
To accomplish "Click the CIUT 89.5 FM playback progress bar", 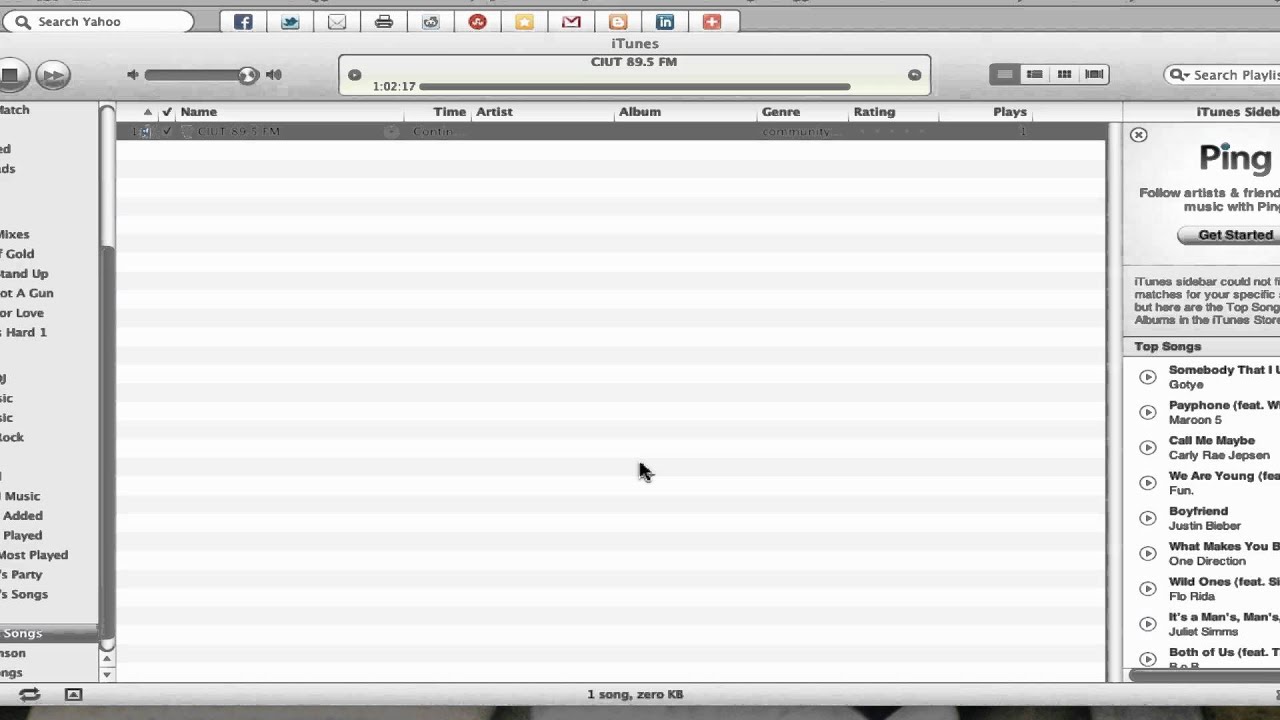I will coord(635,87).
